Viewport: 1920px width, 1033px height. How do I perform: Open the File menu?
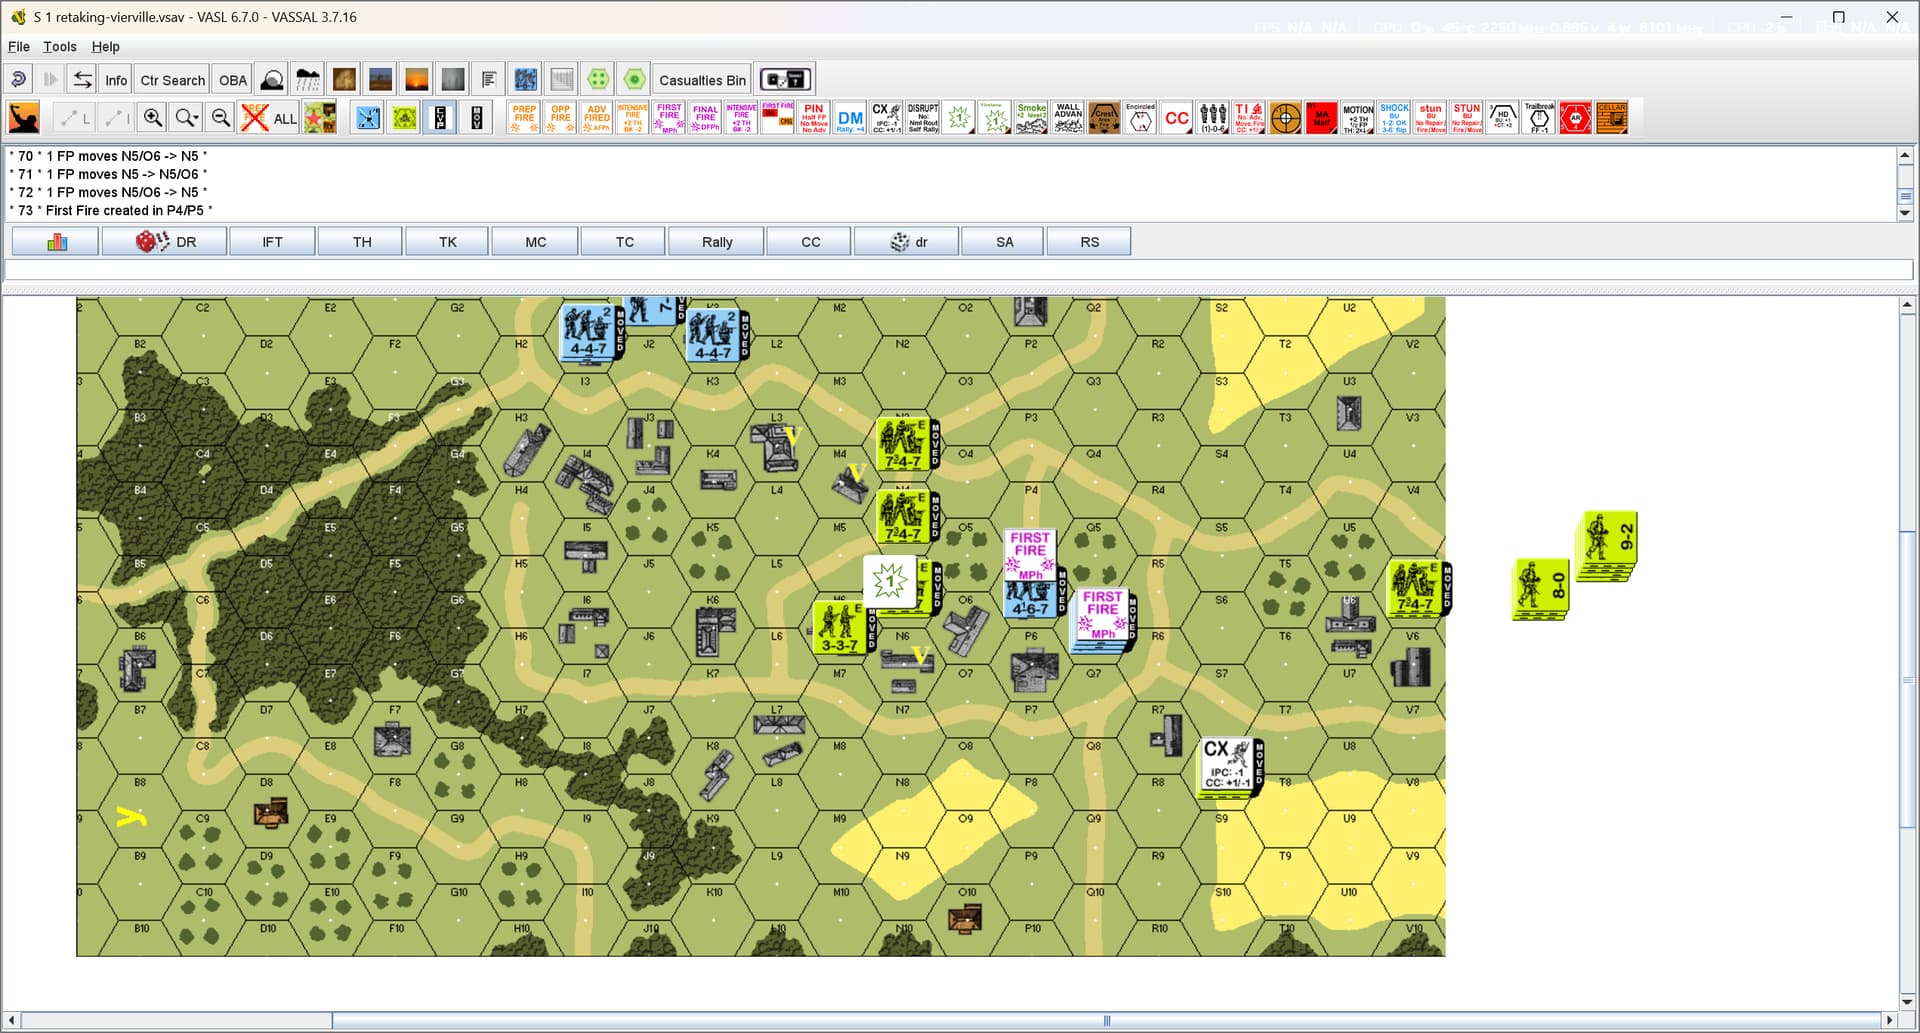tap(19, 46)
